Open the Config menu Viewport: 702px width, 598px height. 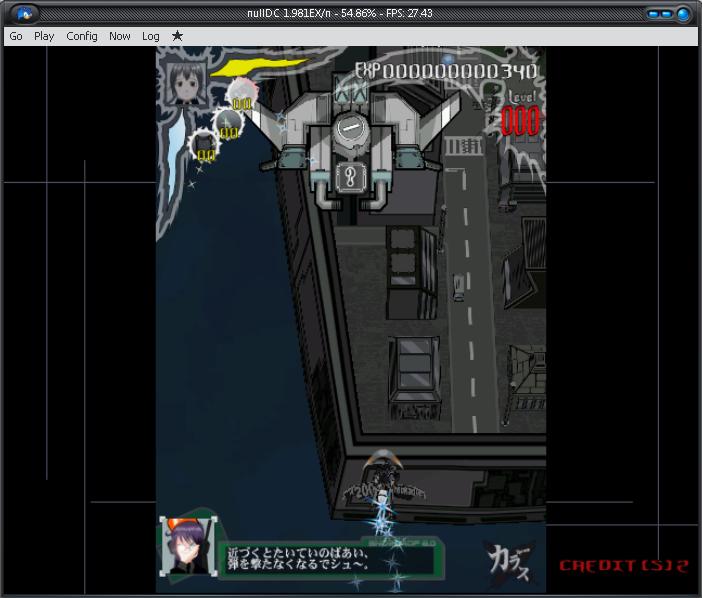tap(81, 36)
